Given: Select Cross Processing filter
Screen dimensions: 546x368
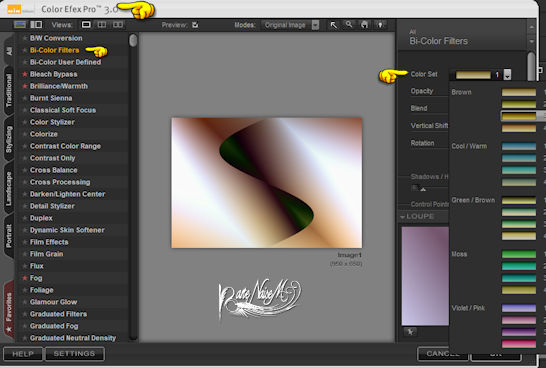Looking at the screenshot, I should [x=60, y=182].
